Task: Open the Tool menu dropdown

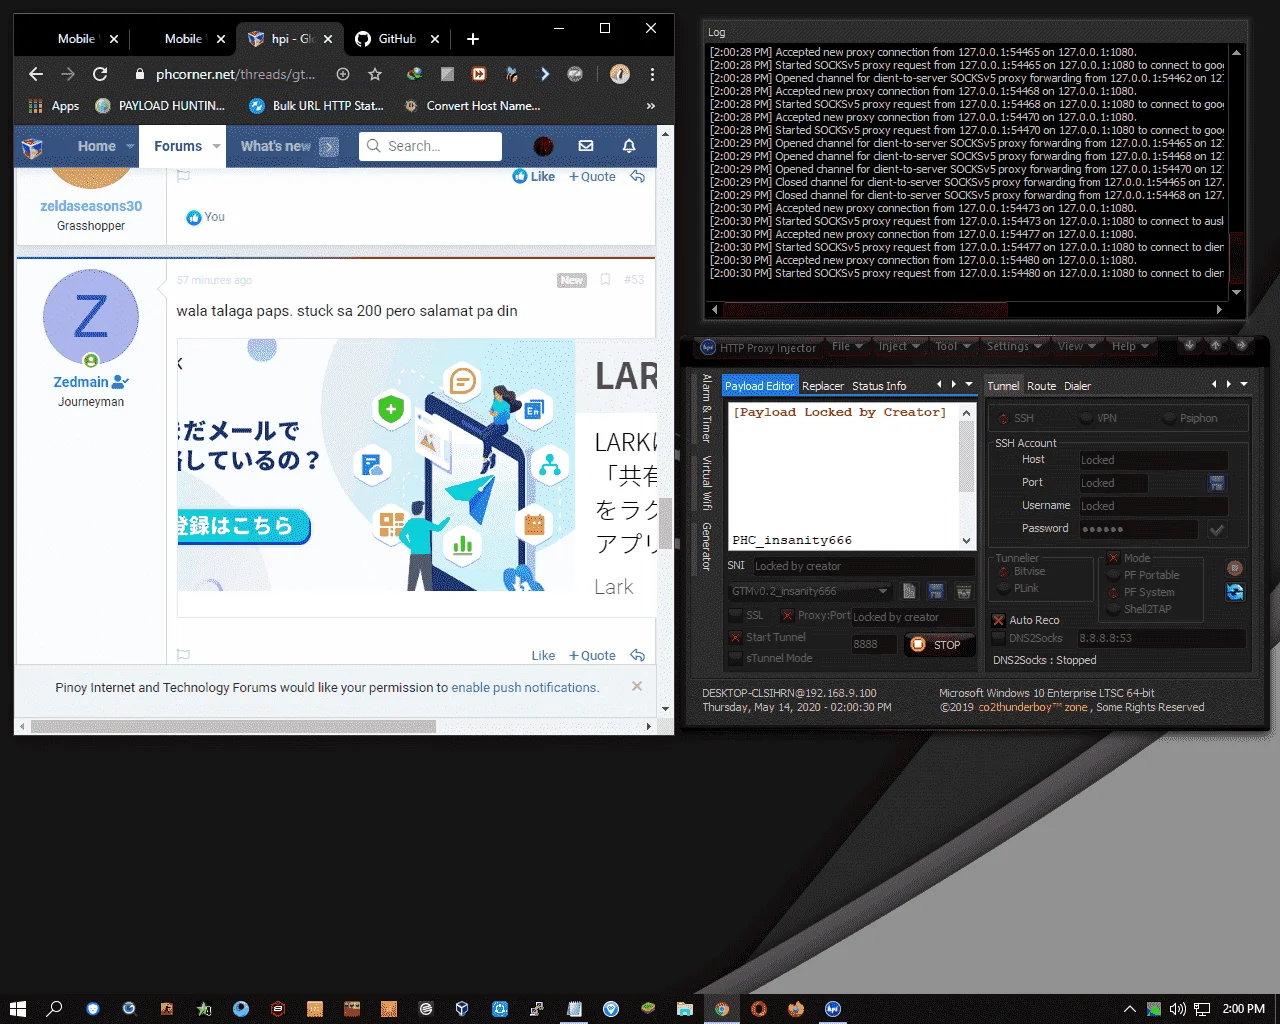Action: tap(953, 346)
